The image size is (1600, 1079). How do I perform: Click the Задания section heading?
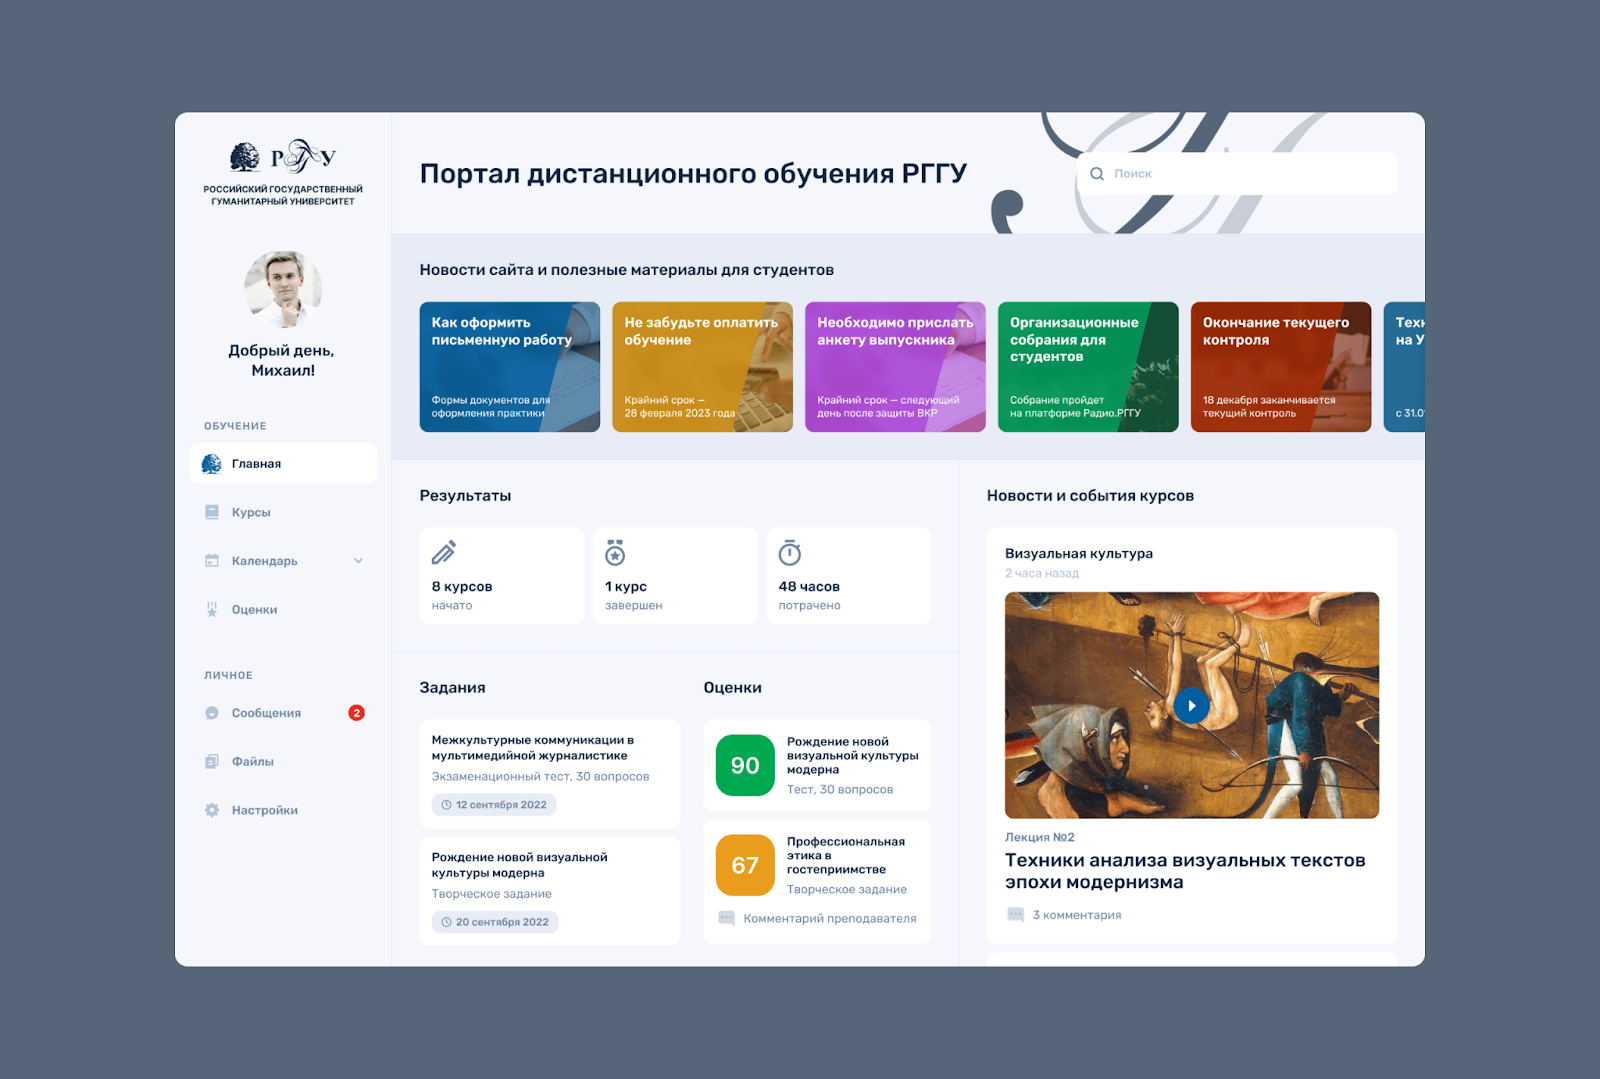[452, 688]
